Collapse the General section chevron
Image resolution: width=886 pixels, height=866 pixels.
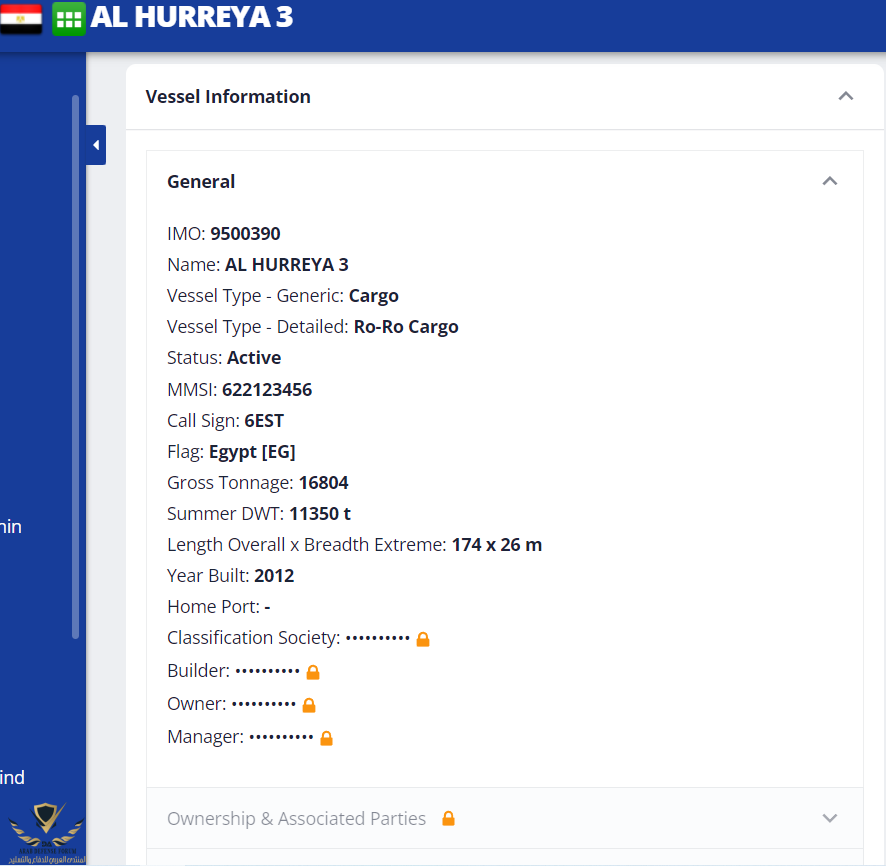829,181
